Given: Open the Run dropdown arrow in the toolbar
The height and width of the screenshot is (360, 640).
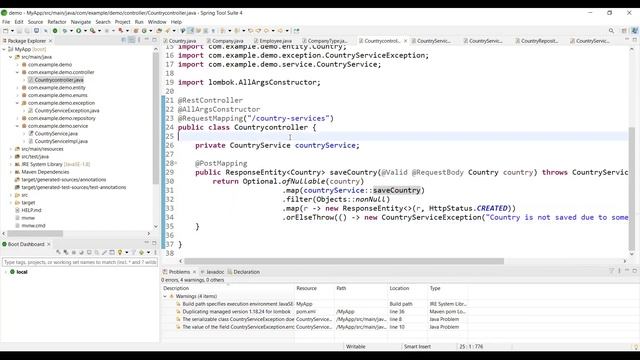Looking at the screenshot, I should [x=85, y=31].
